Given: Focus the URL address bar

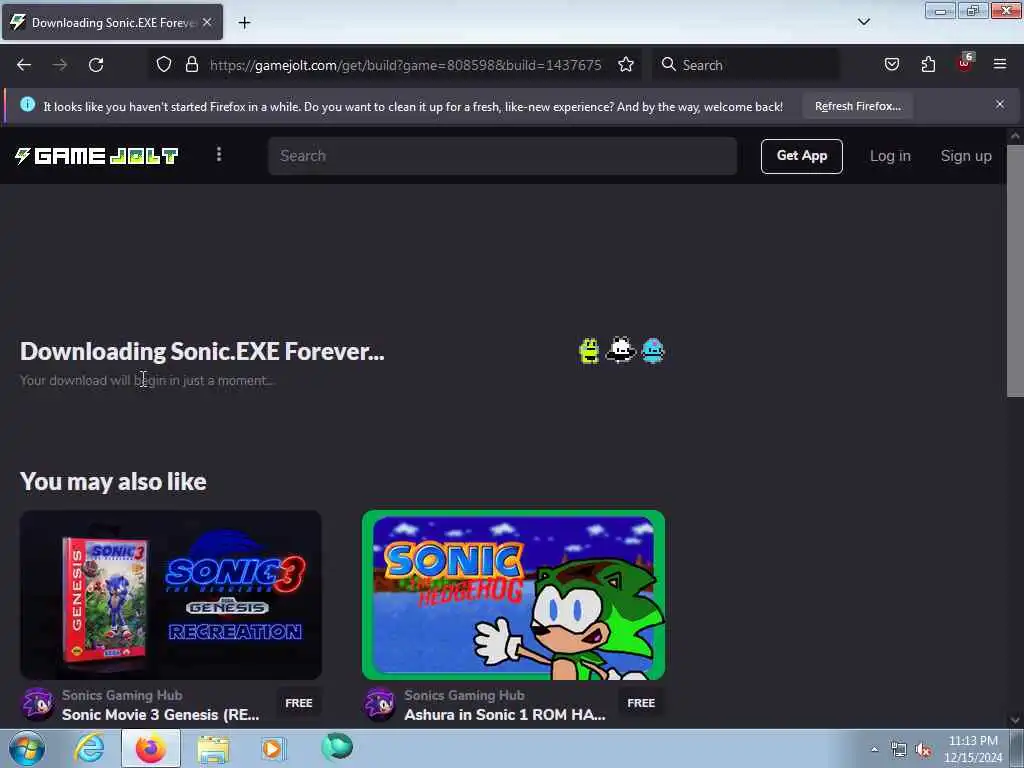Looking at the screenshot, I should [405, 65].
